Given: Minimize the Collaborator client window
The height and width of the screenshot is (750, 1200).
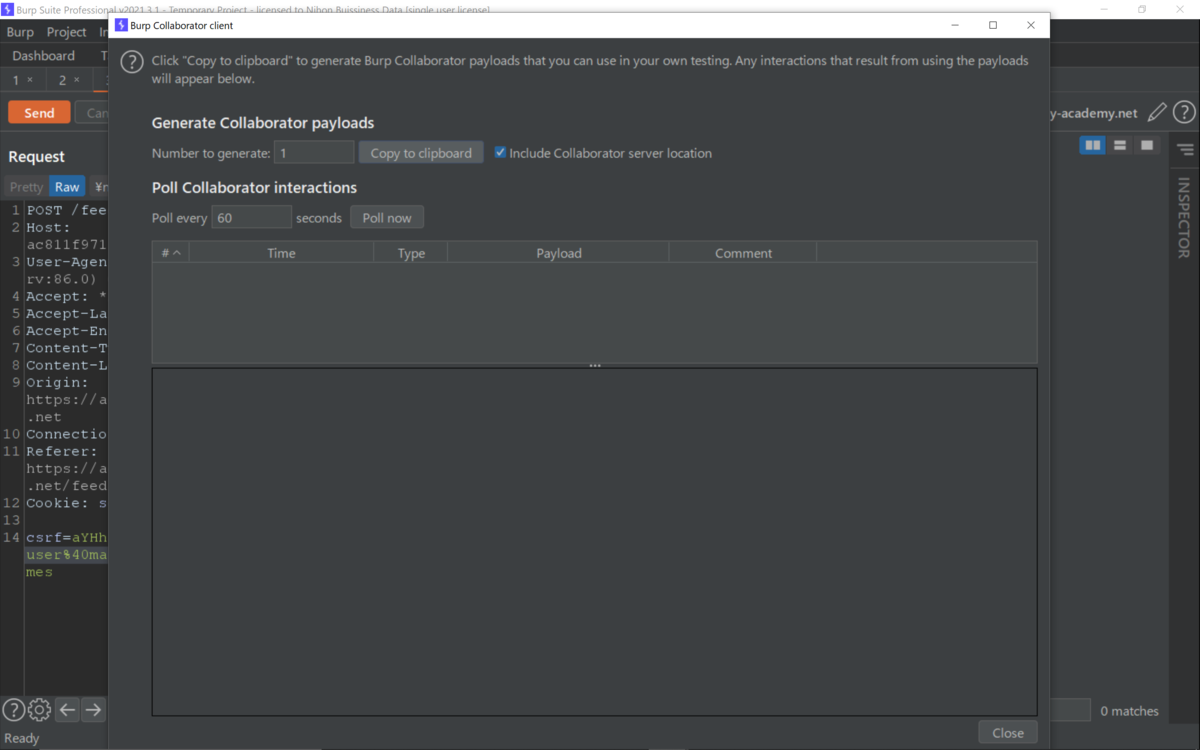Looking at the screenshot, I should pos(955,25).
